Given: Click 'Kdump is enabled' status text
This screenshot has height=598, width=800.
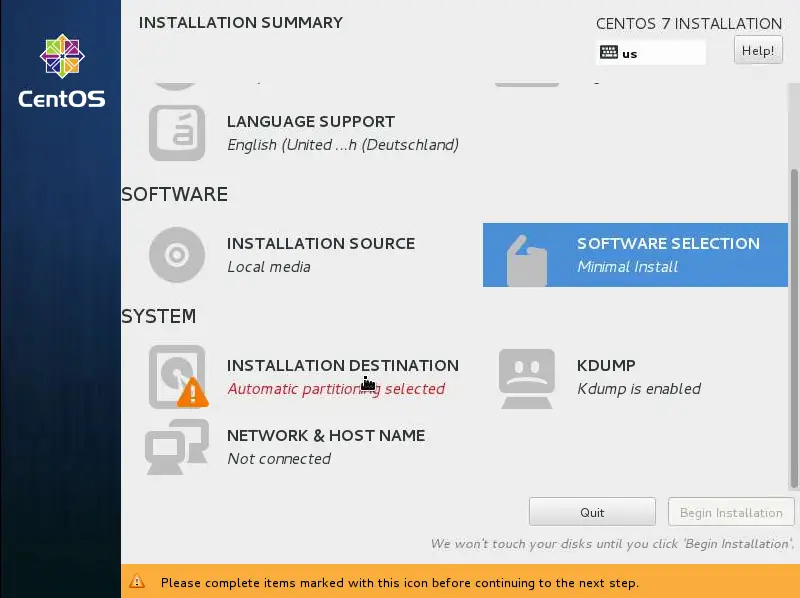Looking at the screenshot, I should [x=639, y=389].
